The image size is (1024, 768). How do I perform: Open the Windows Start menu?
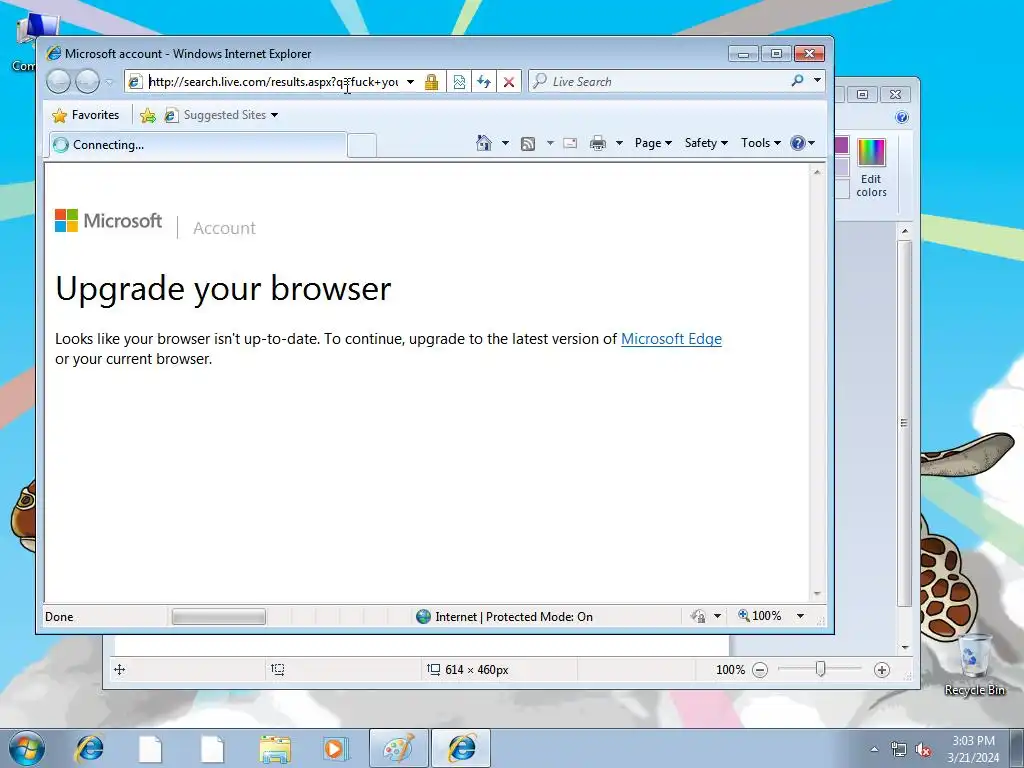(27, 749)
